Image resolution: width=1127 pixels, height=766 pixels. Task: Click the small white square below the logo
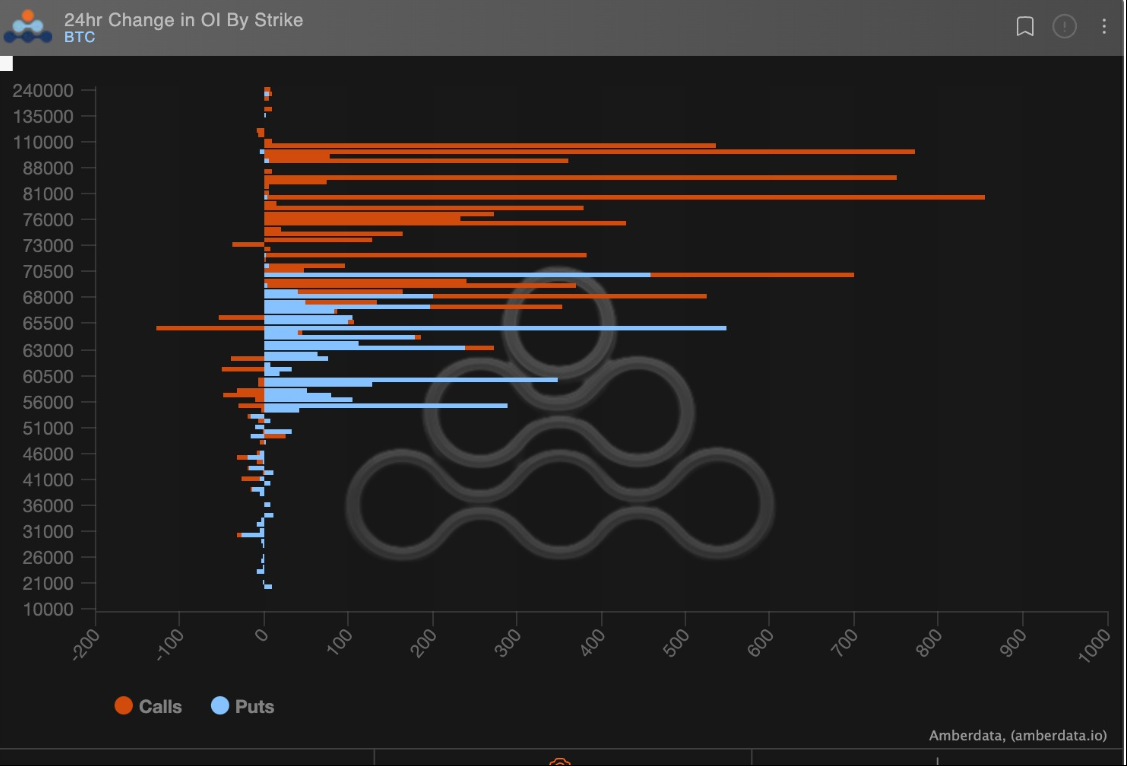[6, 64]
